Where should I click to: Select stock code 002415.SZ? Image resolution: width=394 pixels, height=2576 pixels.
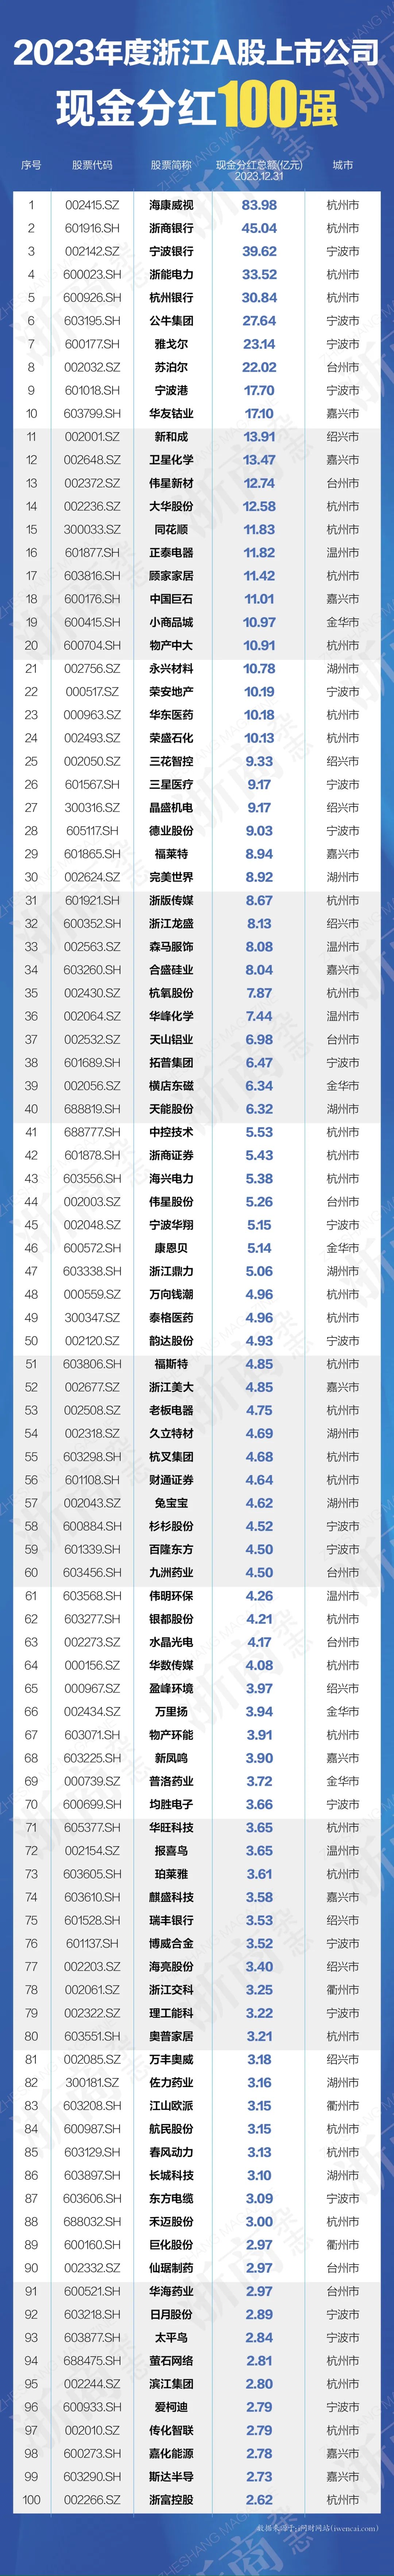(x=92, y=205)
